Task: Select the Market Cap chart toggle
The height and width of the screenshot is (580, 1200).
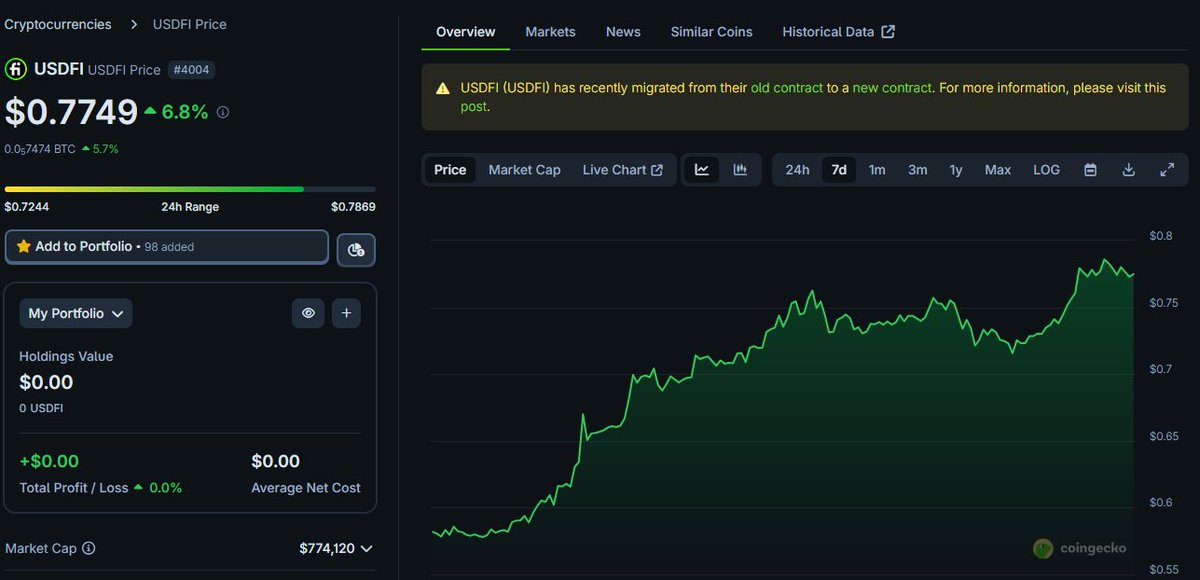Action: coord(524,170)
